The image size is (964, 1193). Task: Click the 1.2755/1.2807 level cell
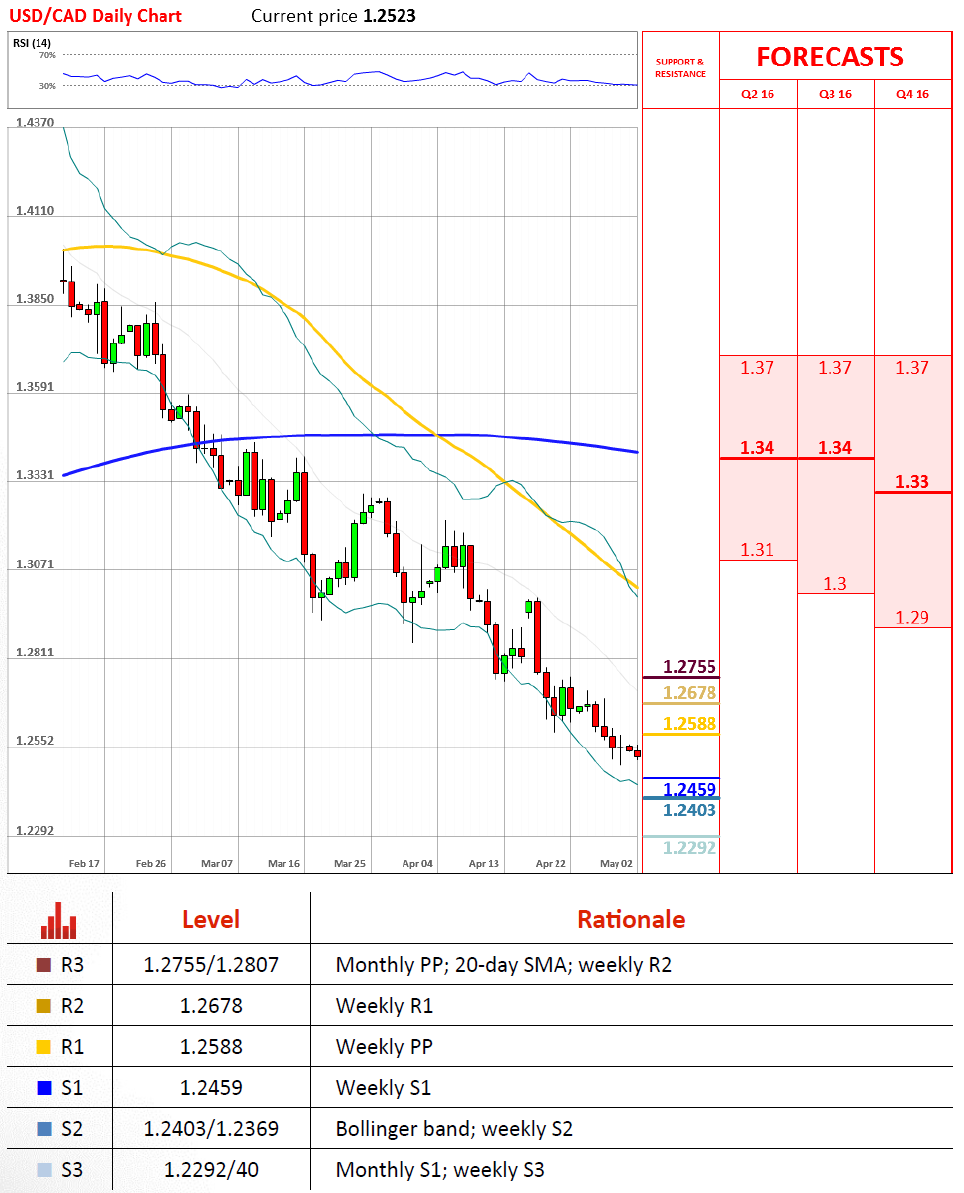[x=212, y=965]
